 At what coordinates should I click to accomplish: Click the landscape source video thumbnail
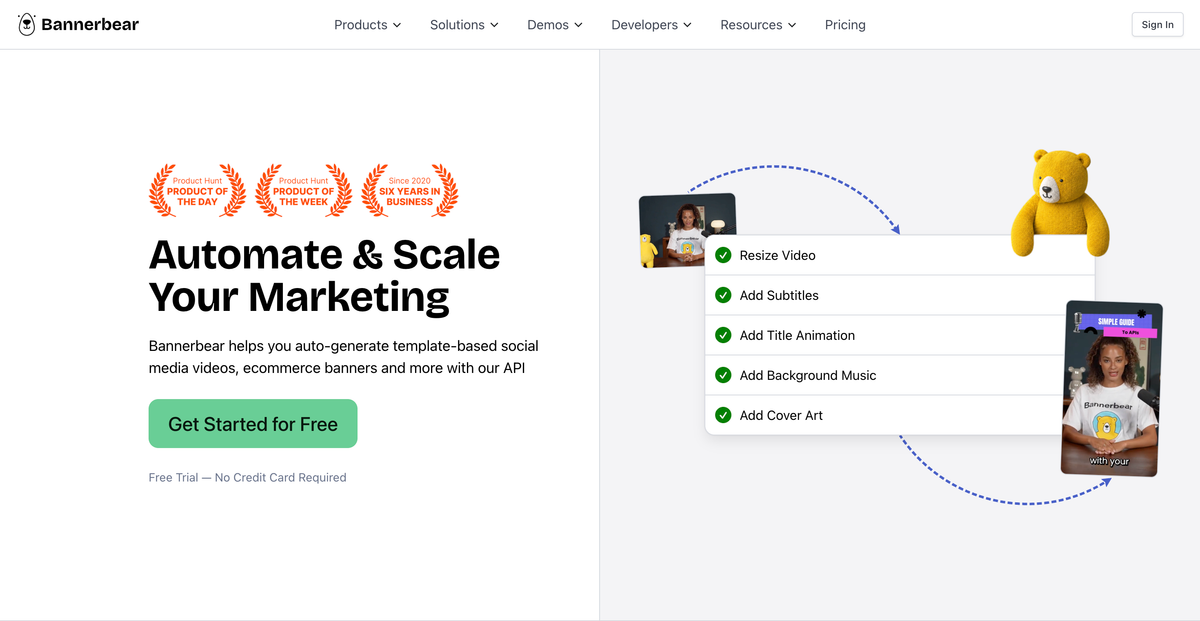(687, 231)
